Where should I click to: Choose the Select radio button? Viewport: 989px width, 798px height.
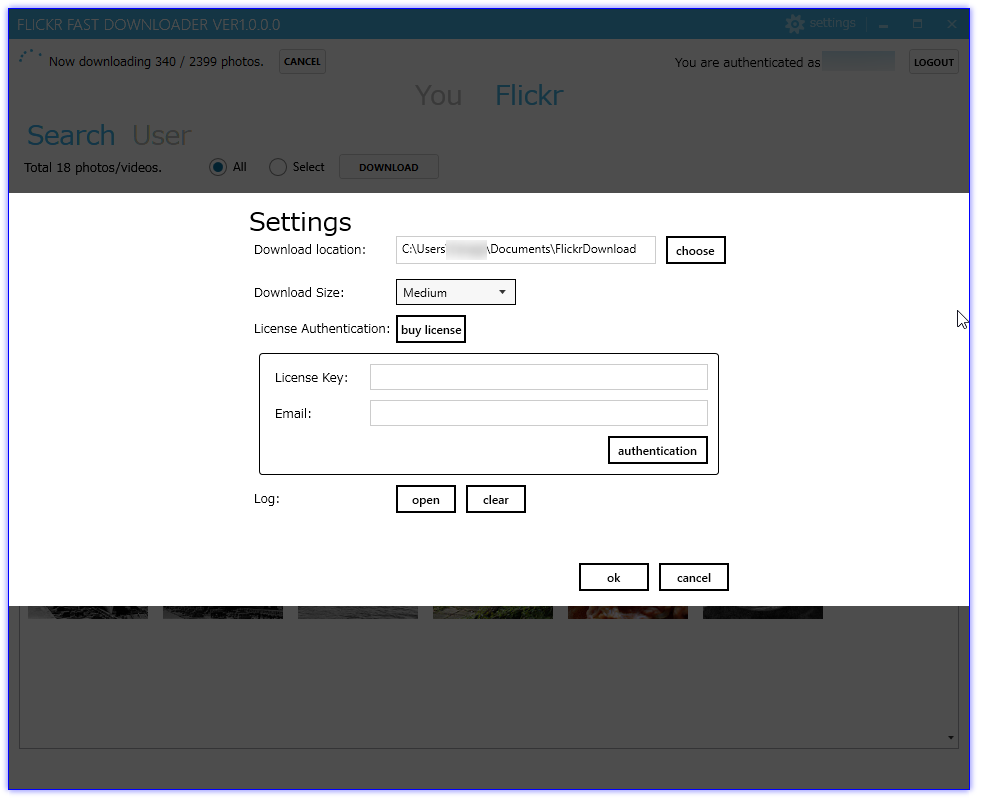[278, 167]
